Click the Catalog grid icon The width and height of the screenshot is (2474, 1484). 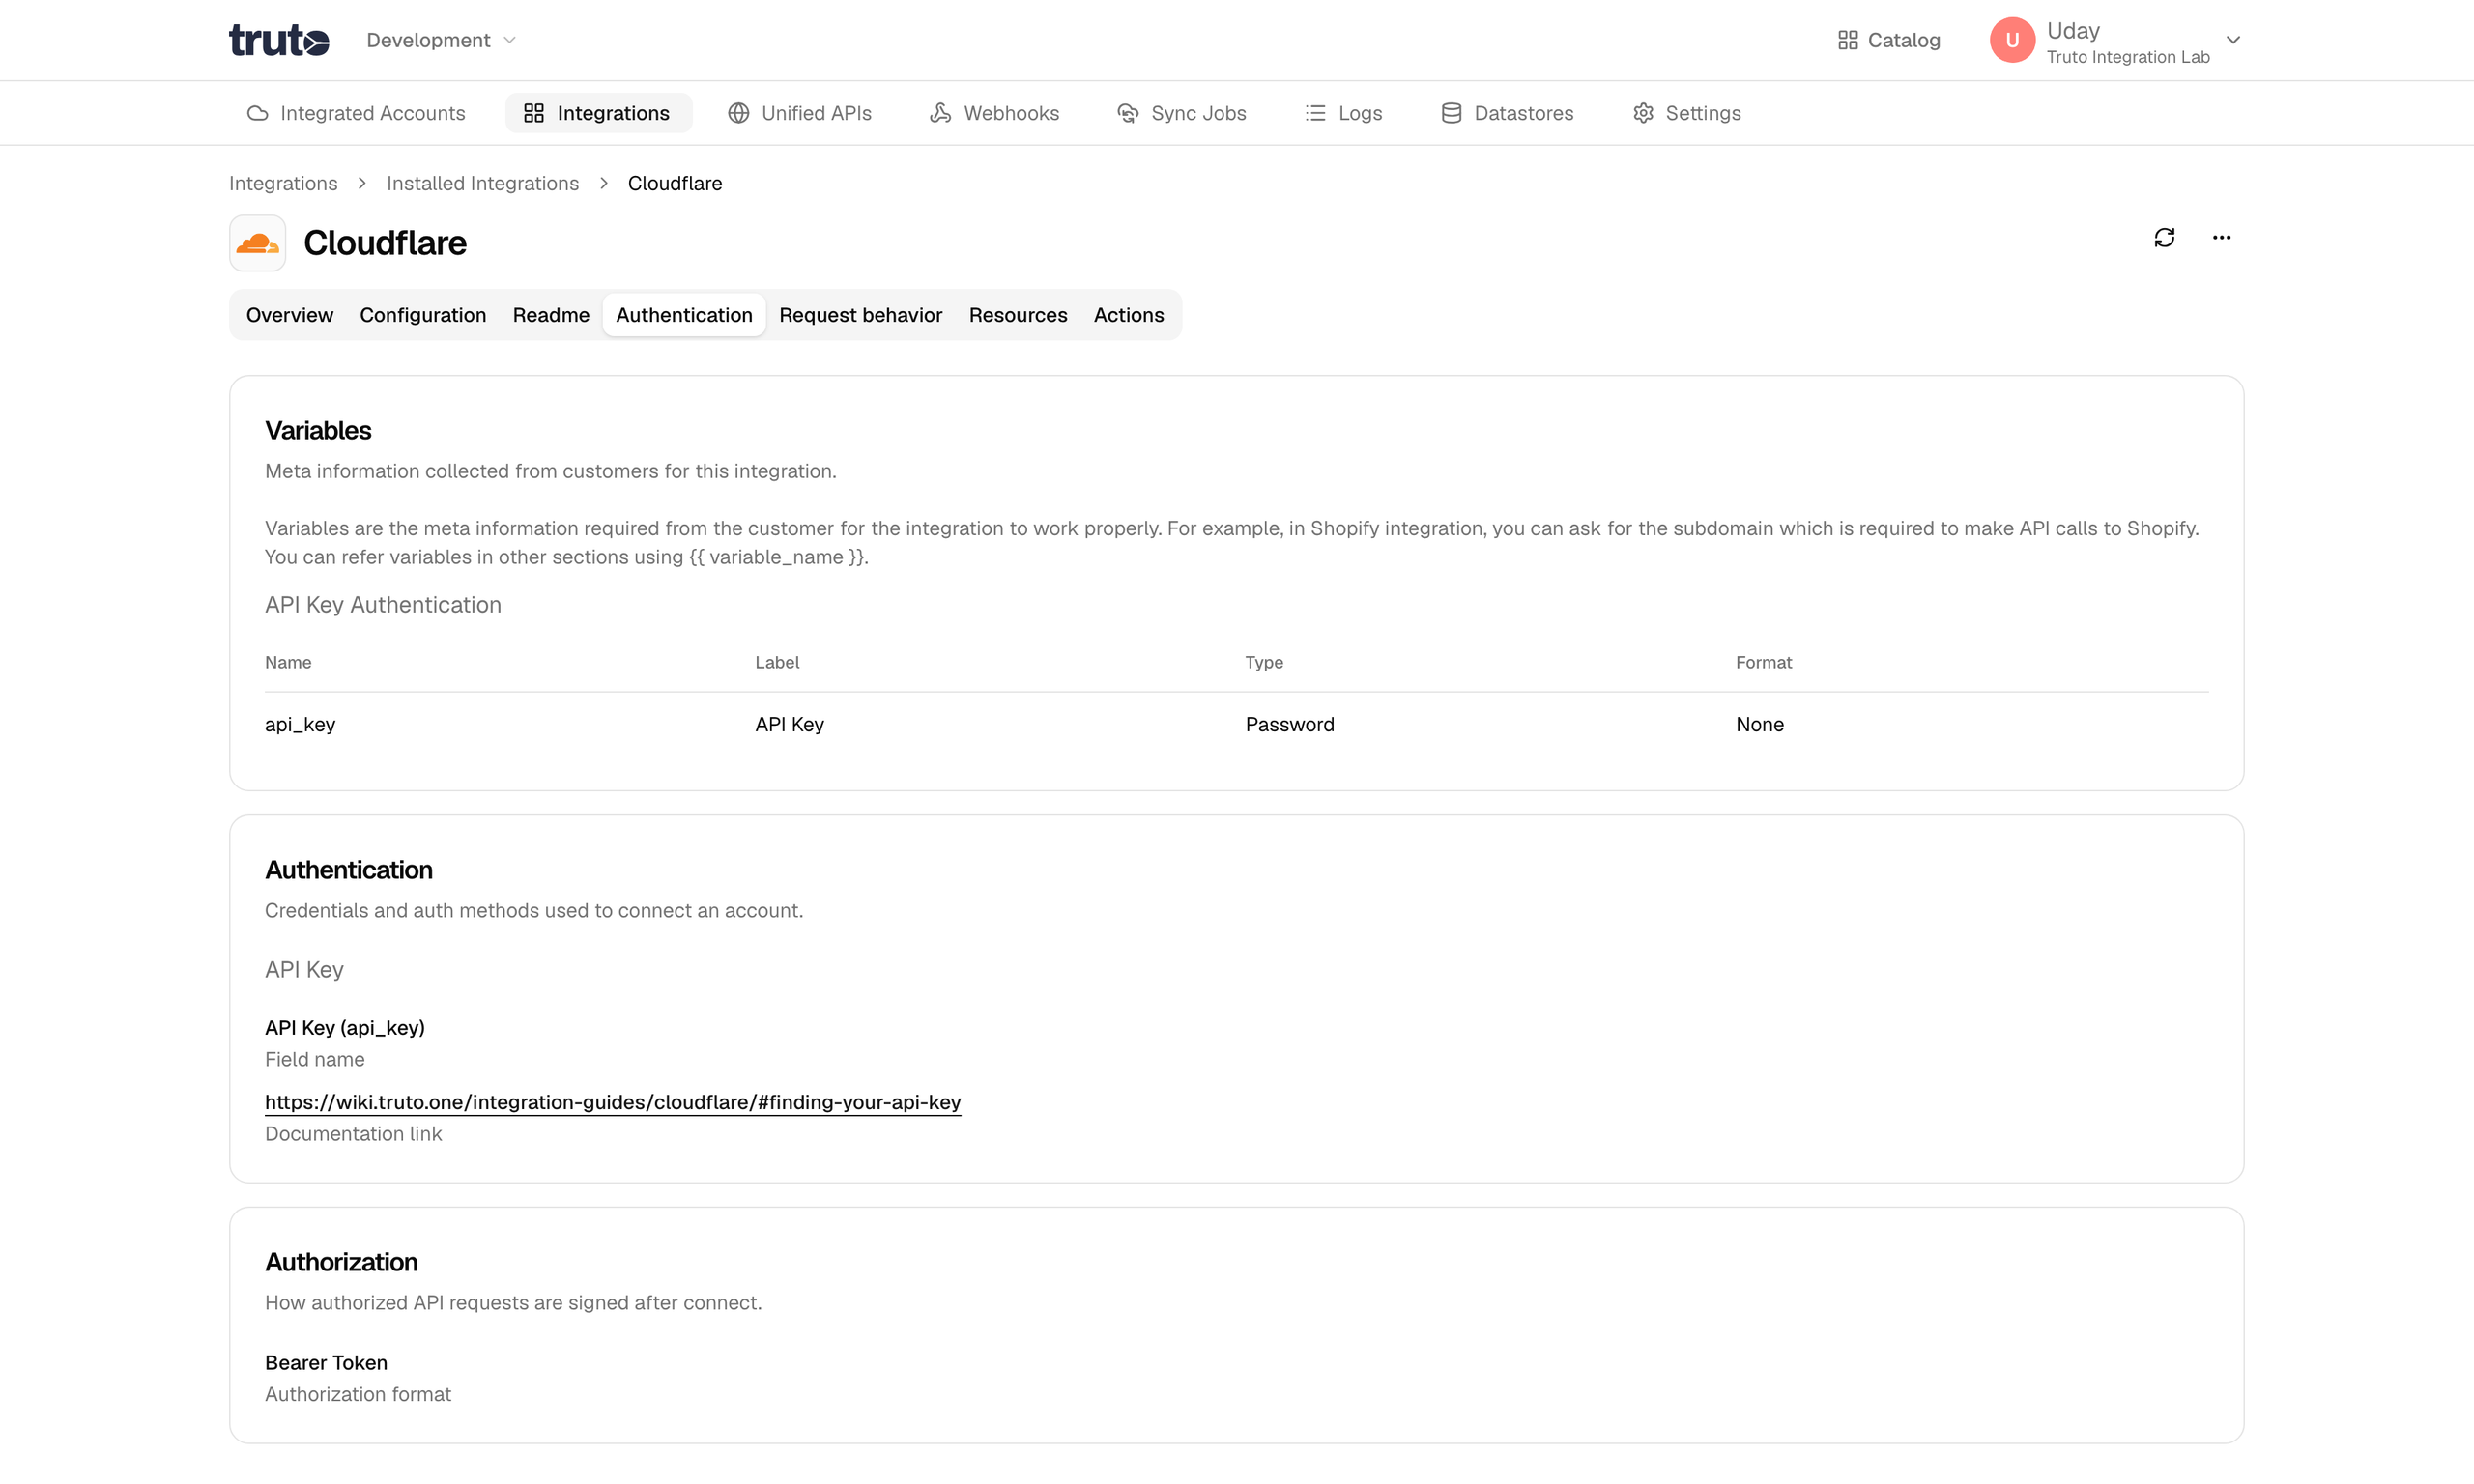[1848, 40]
